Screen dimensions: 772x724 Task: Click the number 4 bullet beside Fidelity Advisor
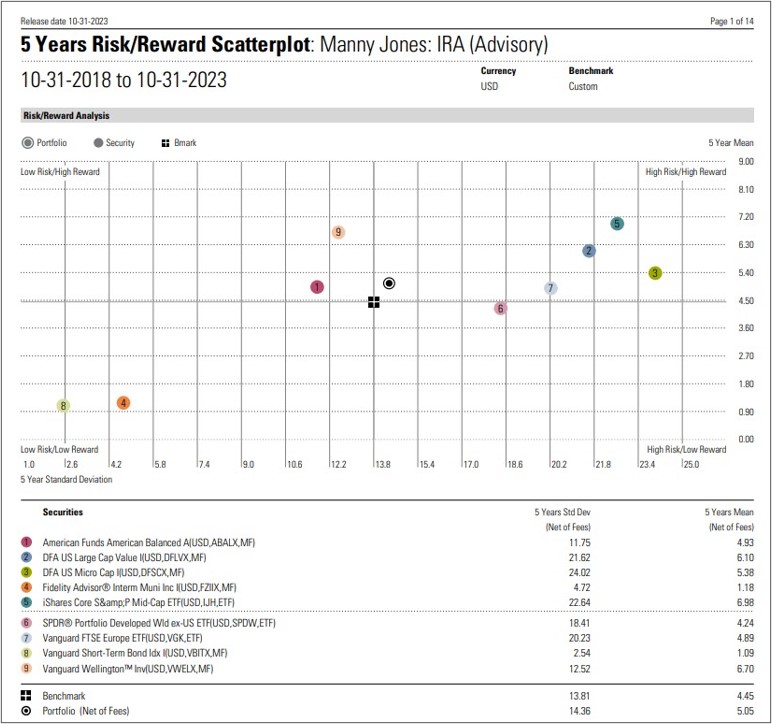[x=27, y=587]
